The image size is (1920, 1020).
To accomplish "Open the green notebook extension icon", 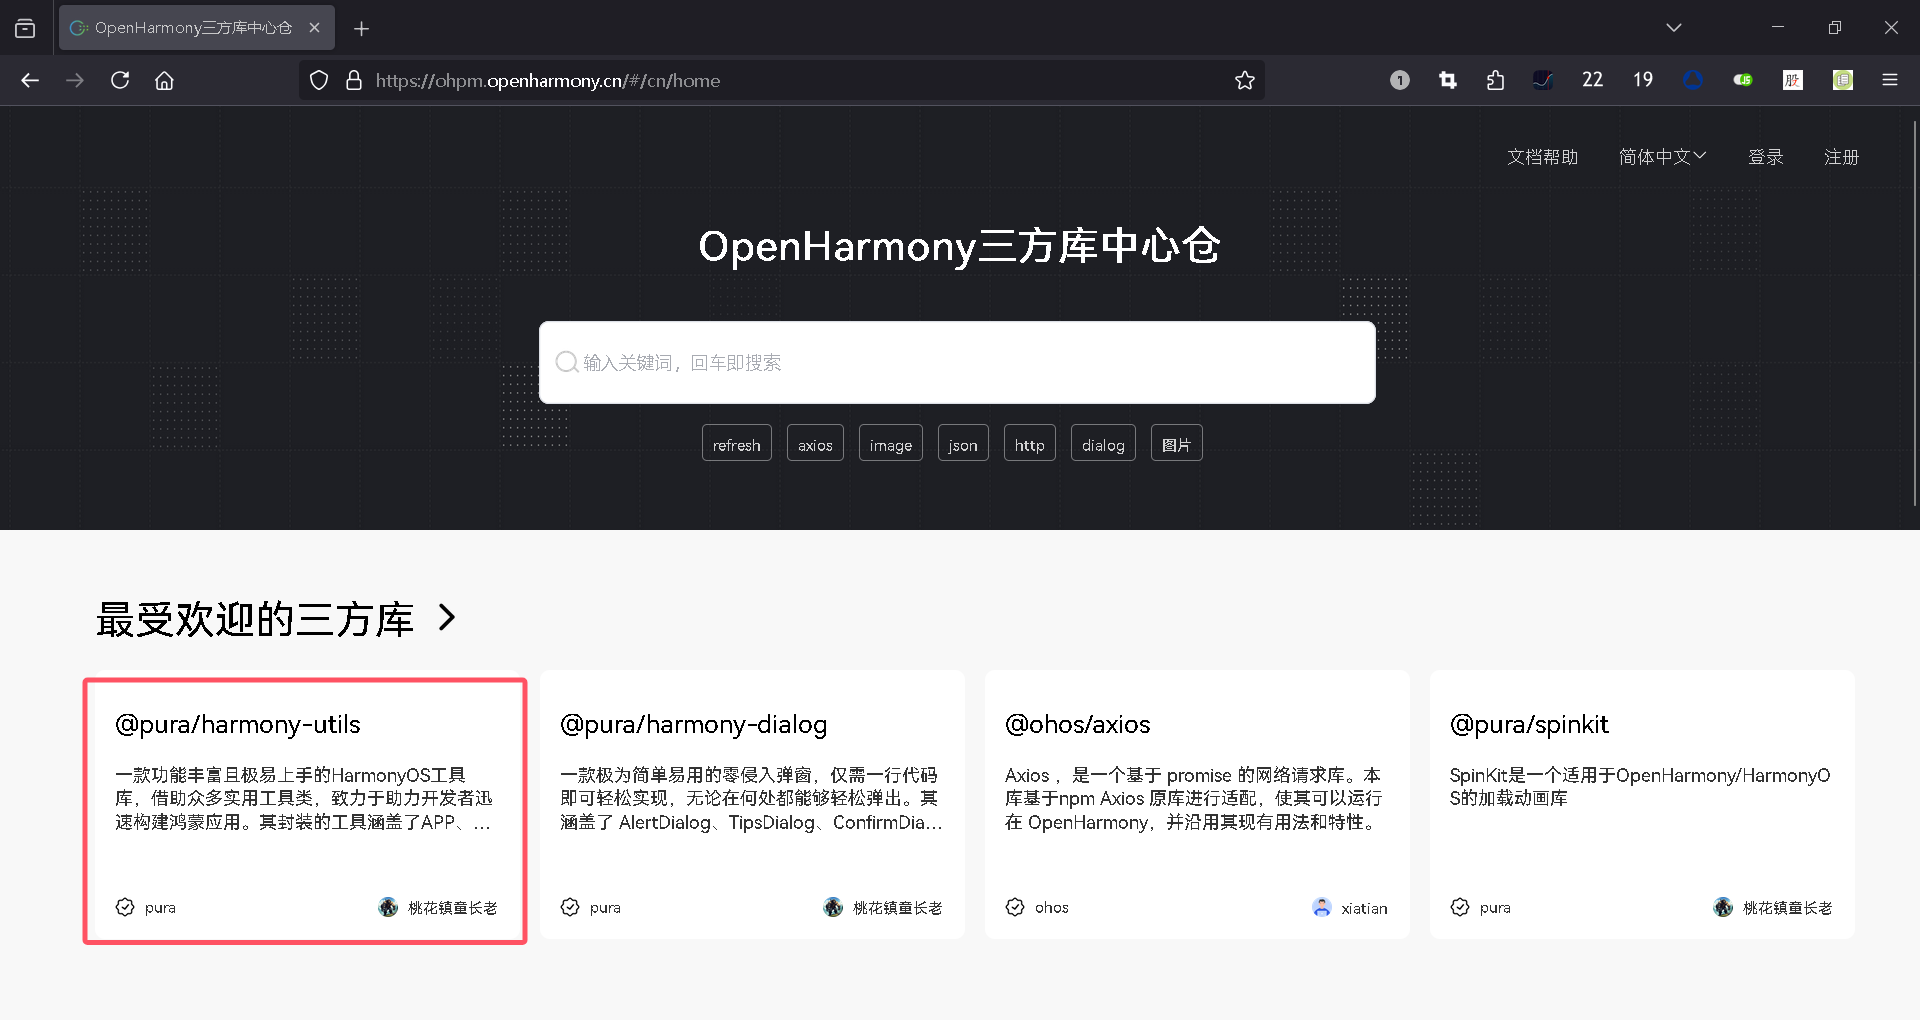I will pos(1842,80).
